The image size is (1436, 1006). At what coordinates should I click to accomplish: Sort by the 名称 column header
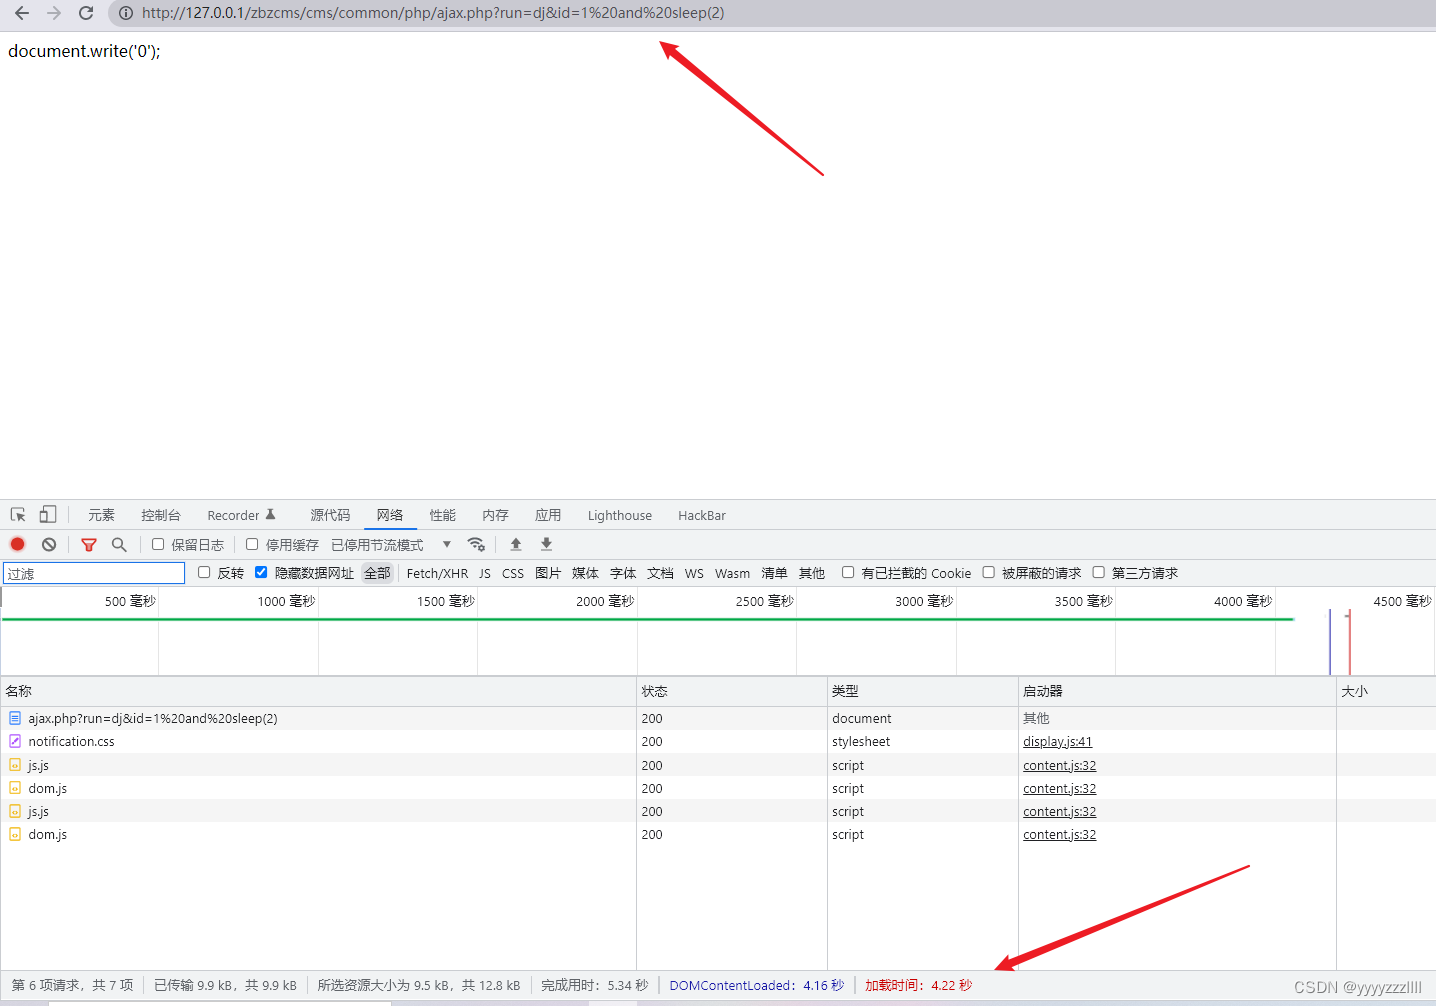318,691
